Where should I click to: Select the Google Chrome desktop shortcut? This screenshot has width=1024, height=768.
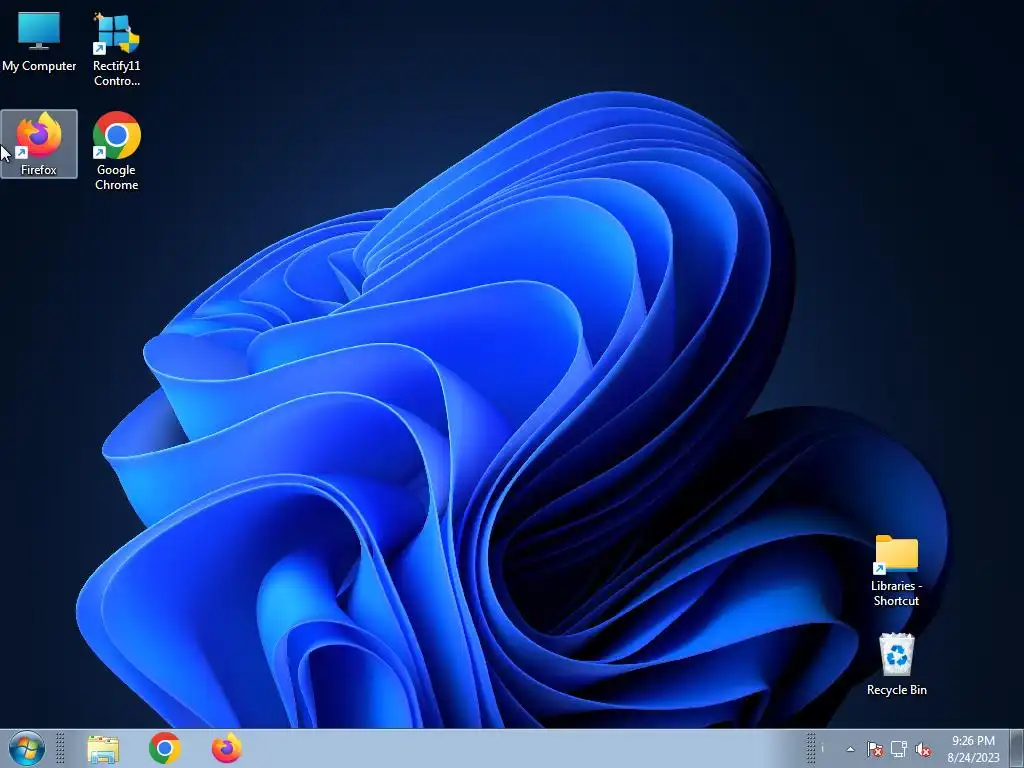[x=116, y=151]
